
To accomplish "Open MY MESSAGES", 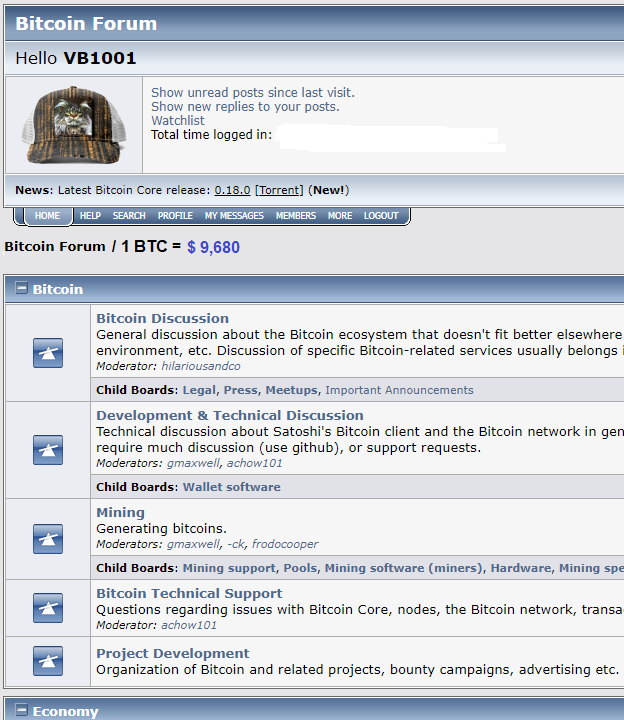I will 234,216.
